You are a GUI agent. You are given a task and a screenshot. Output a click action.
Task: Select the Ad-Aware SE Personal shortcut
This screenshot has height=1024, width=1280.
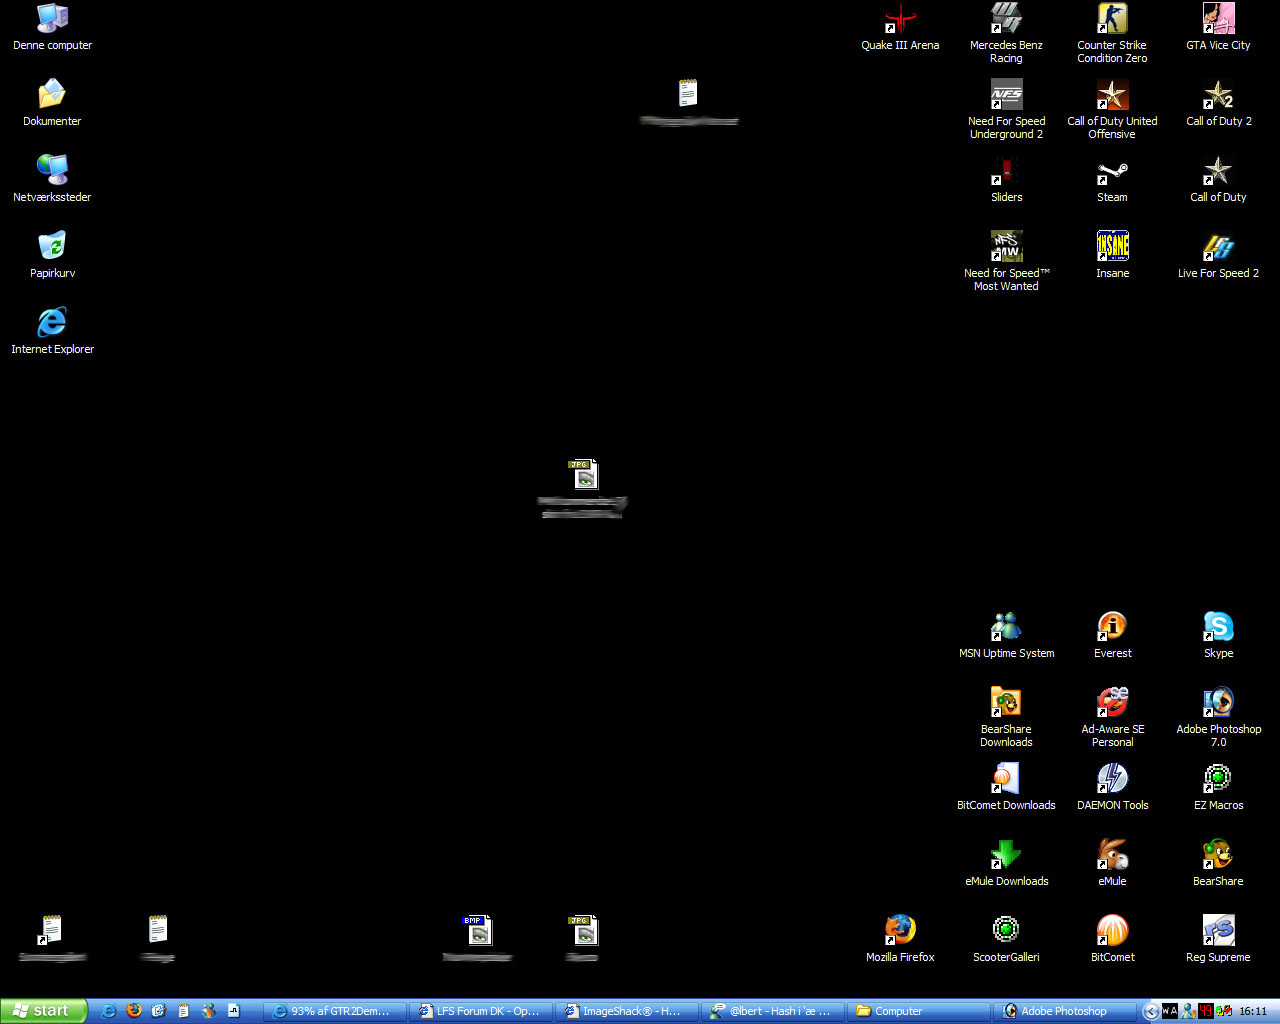tap(1112, 717)
